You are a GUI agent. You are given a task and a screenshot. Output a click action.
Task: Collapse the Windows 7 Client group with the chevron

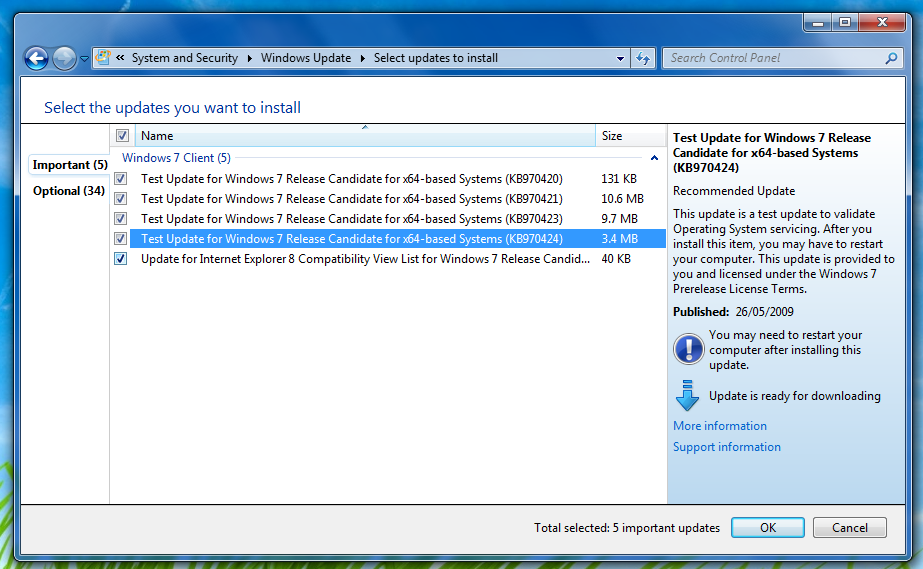pos(654,158)
